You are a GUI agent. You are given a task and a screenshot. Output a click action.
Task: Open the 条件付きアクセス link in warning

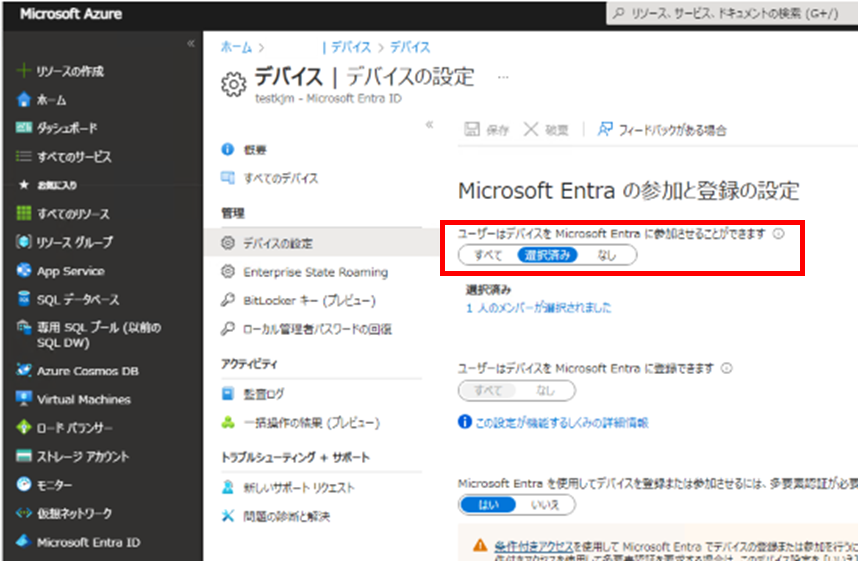click(534, 546)
